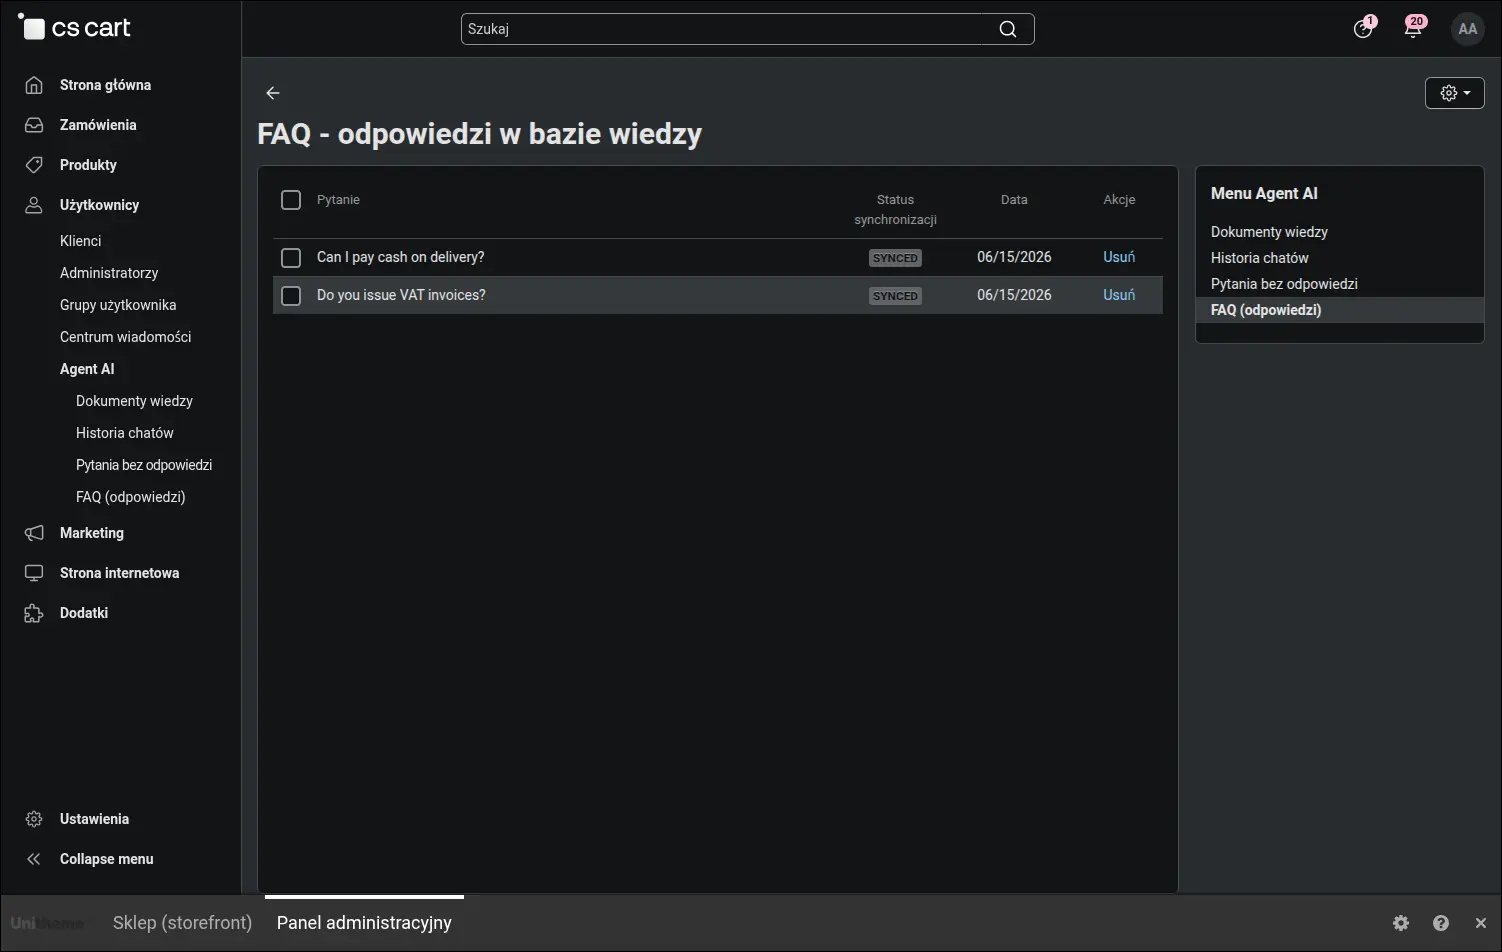Check the 'Can I pay cash on delivery?' row
Image resolution: width=1502 pixels, height=952 pixels.
pos(291,258)
